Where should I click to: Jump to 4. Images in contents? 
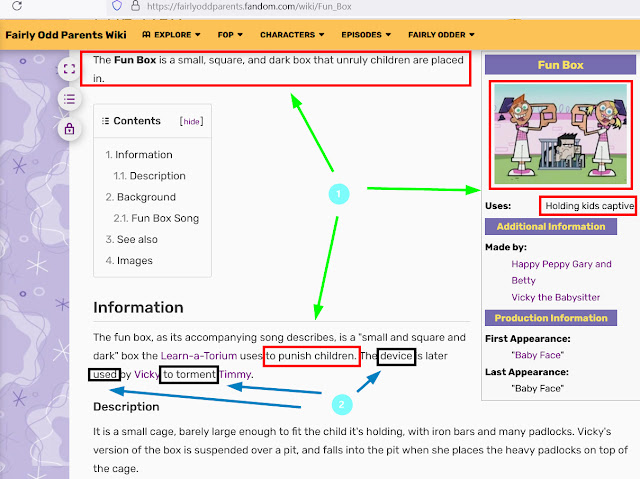[x=129, y=261]
